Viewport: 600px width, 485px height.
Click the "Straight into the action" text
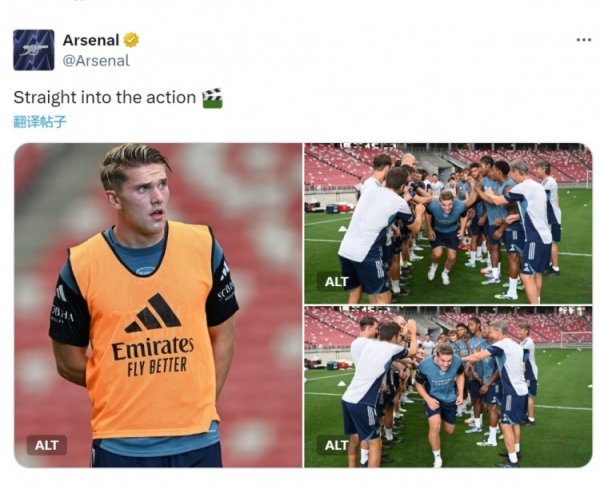[104, 98]
